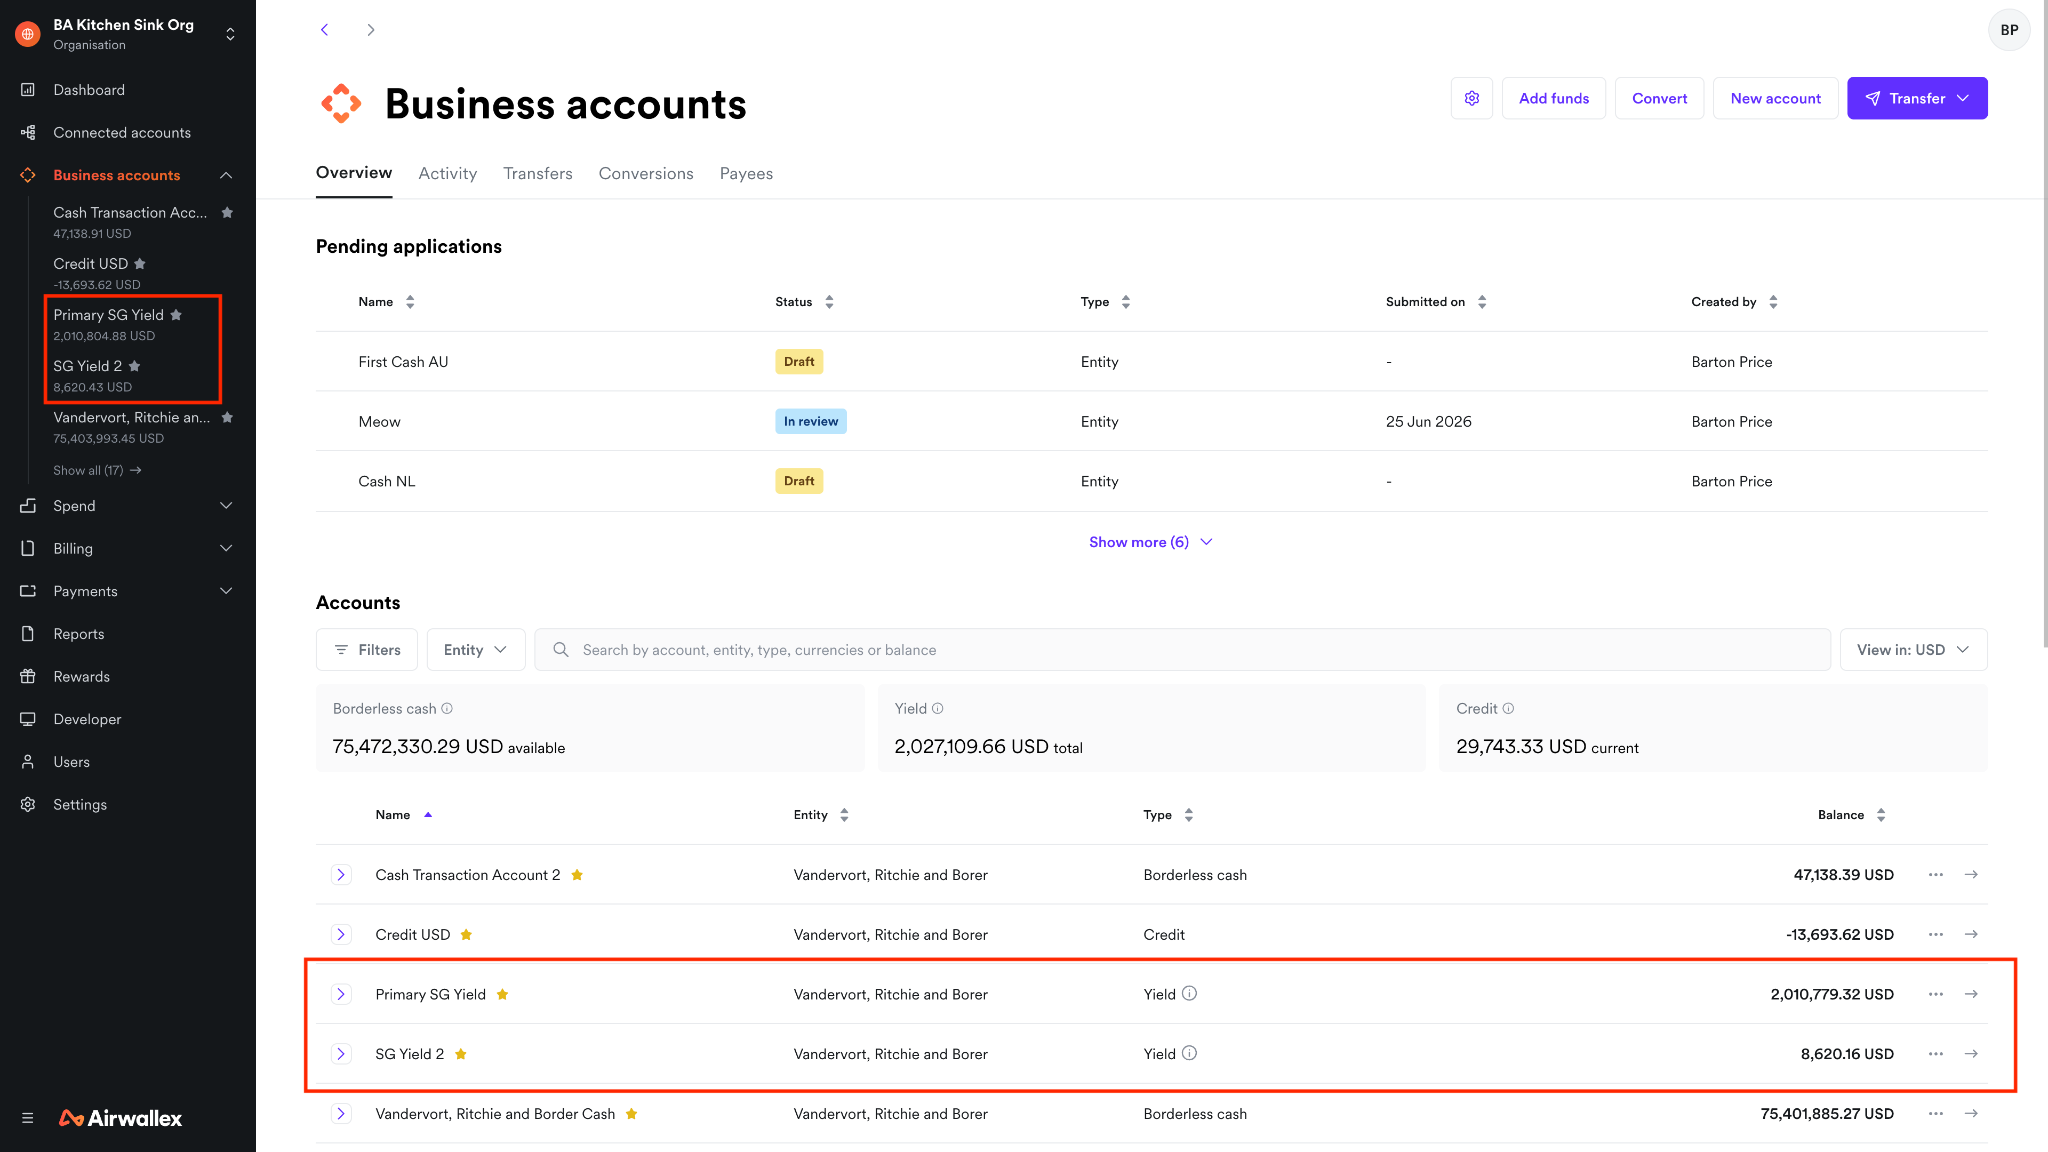
Task: Expand the Cash Transaction Account 2 row
Action: pyautogui.click(x=341, y=875)
